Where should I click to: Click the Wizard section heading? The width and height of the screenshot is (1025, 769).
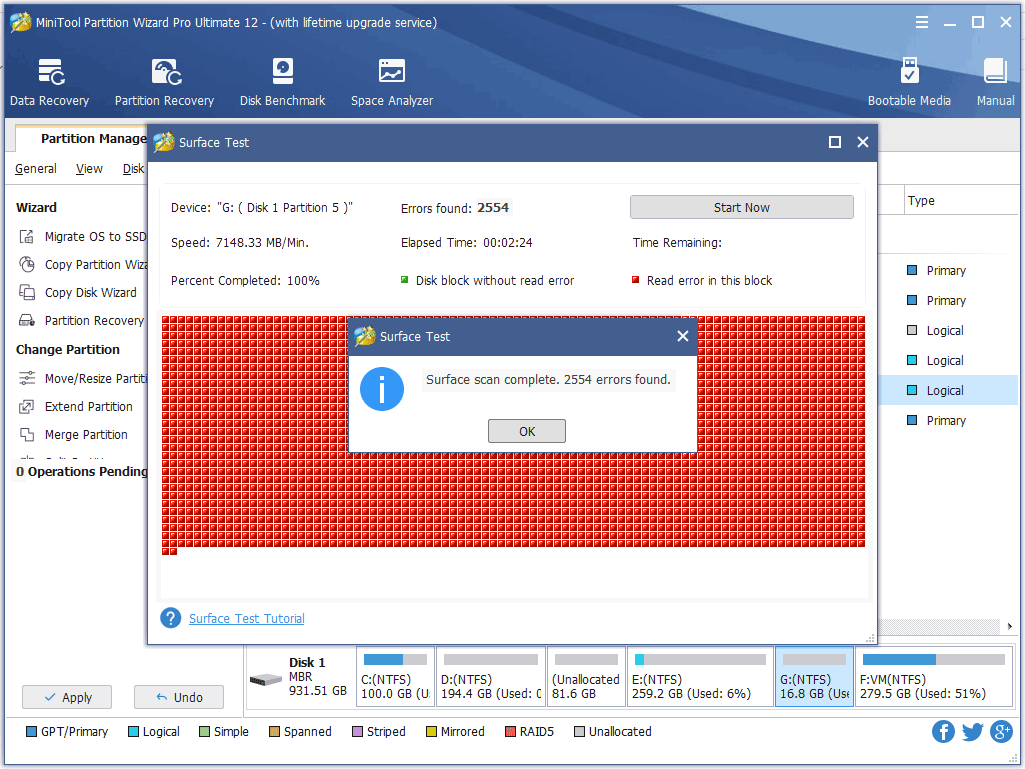coord(37,207)
